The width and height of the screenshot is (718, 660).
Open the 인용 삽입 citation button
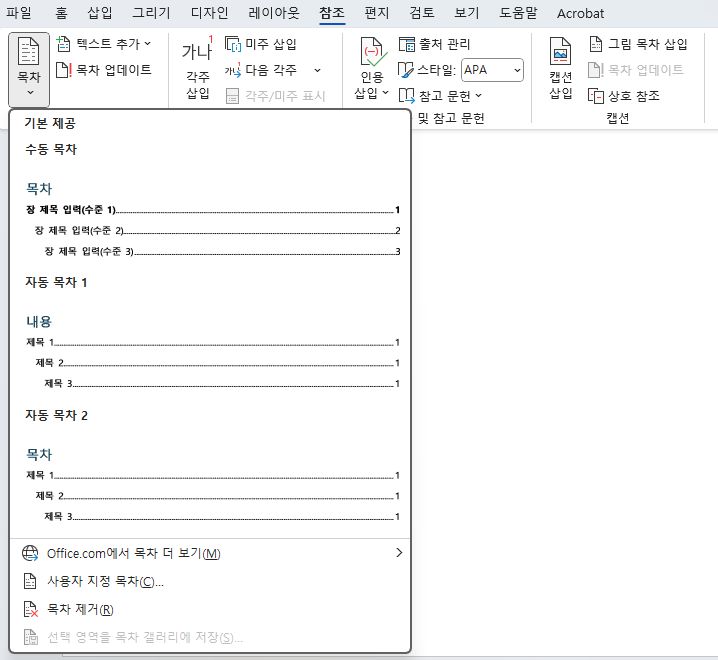372,69
